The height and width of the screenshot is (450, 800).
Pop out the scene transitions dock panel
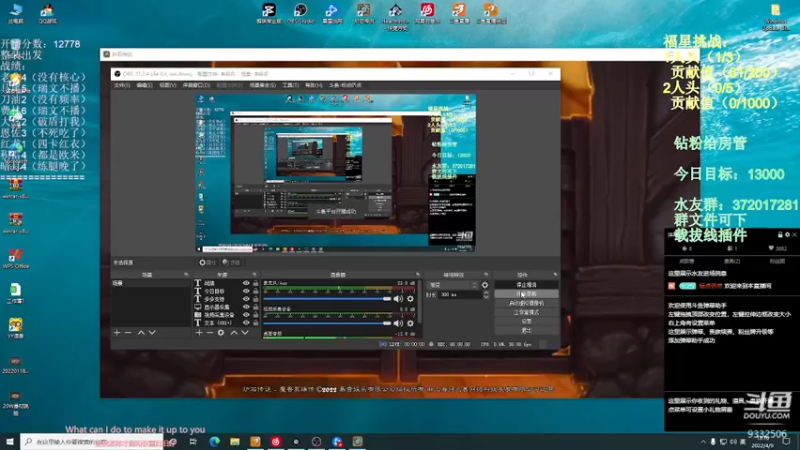click(x=486, y=274)
